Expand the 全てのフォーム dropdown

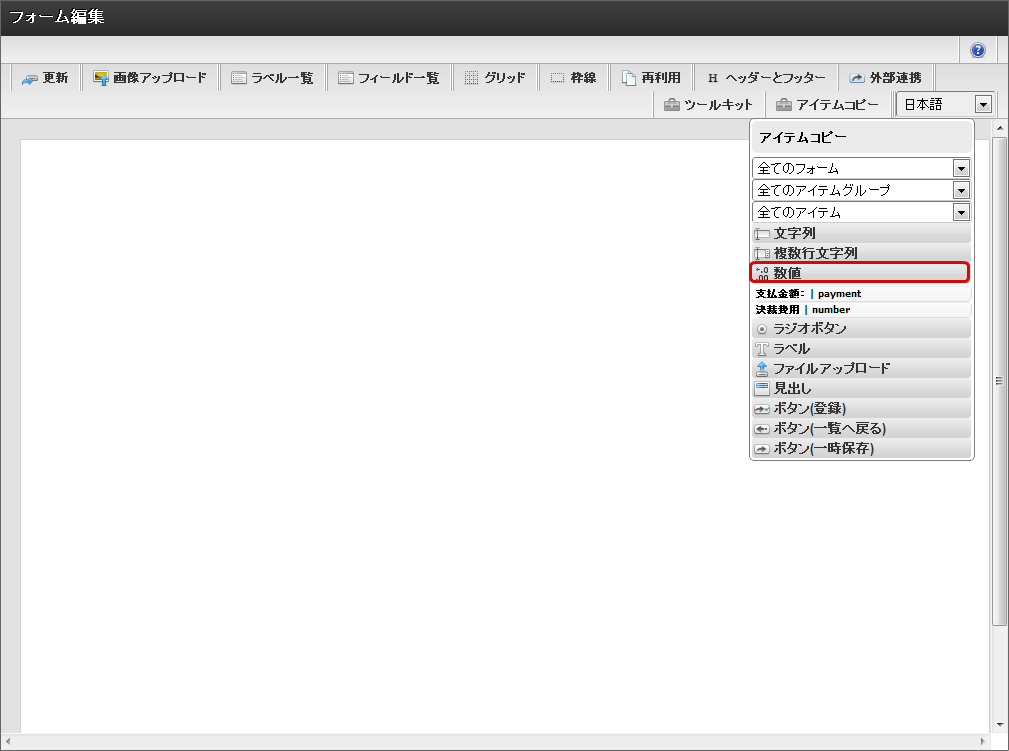coord(861,169)
